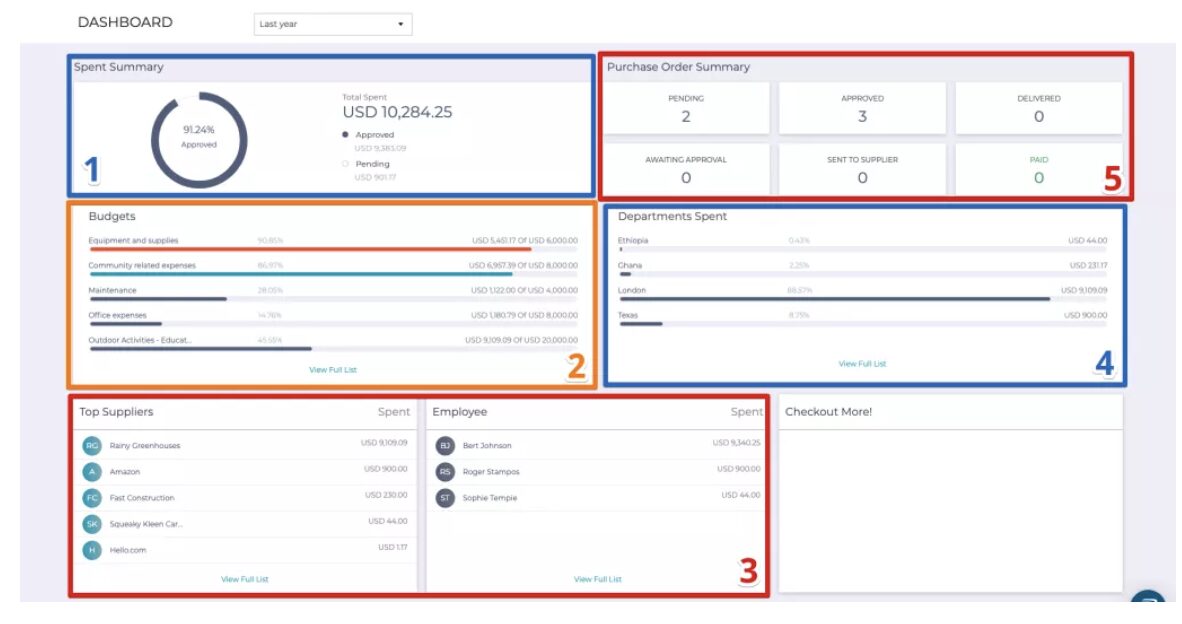Click the RG avatar for Rainy Greenhouses
This screenshot has width=1182, height=624.
click(92, 445)
